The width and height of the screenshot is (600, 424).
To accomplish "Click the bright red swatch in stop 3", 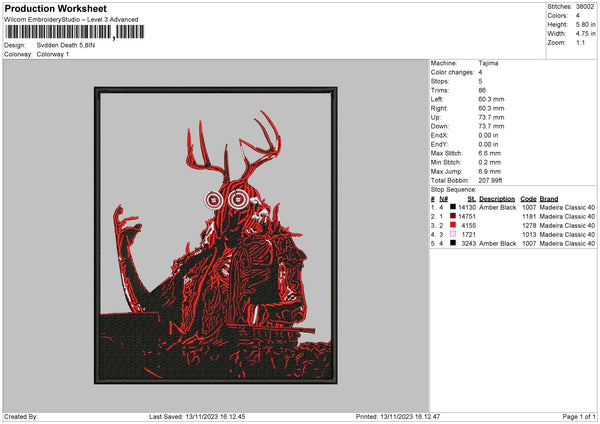I will [452, 225].
